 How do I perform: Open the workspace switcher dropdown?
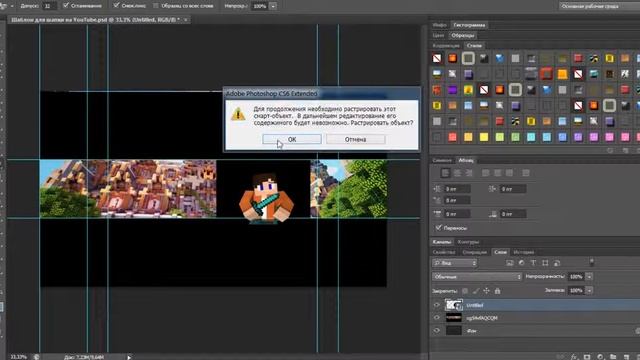(599, 6)
